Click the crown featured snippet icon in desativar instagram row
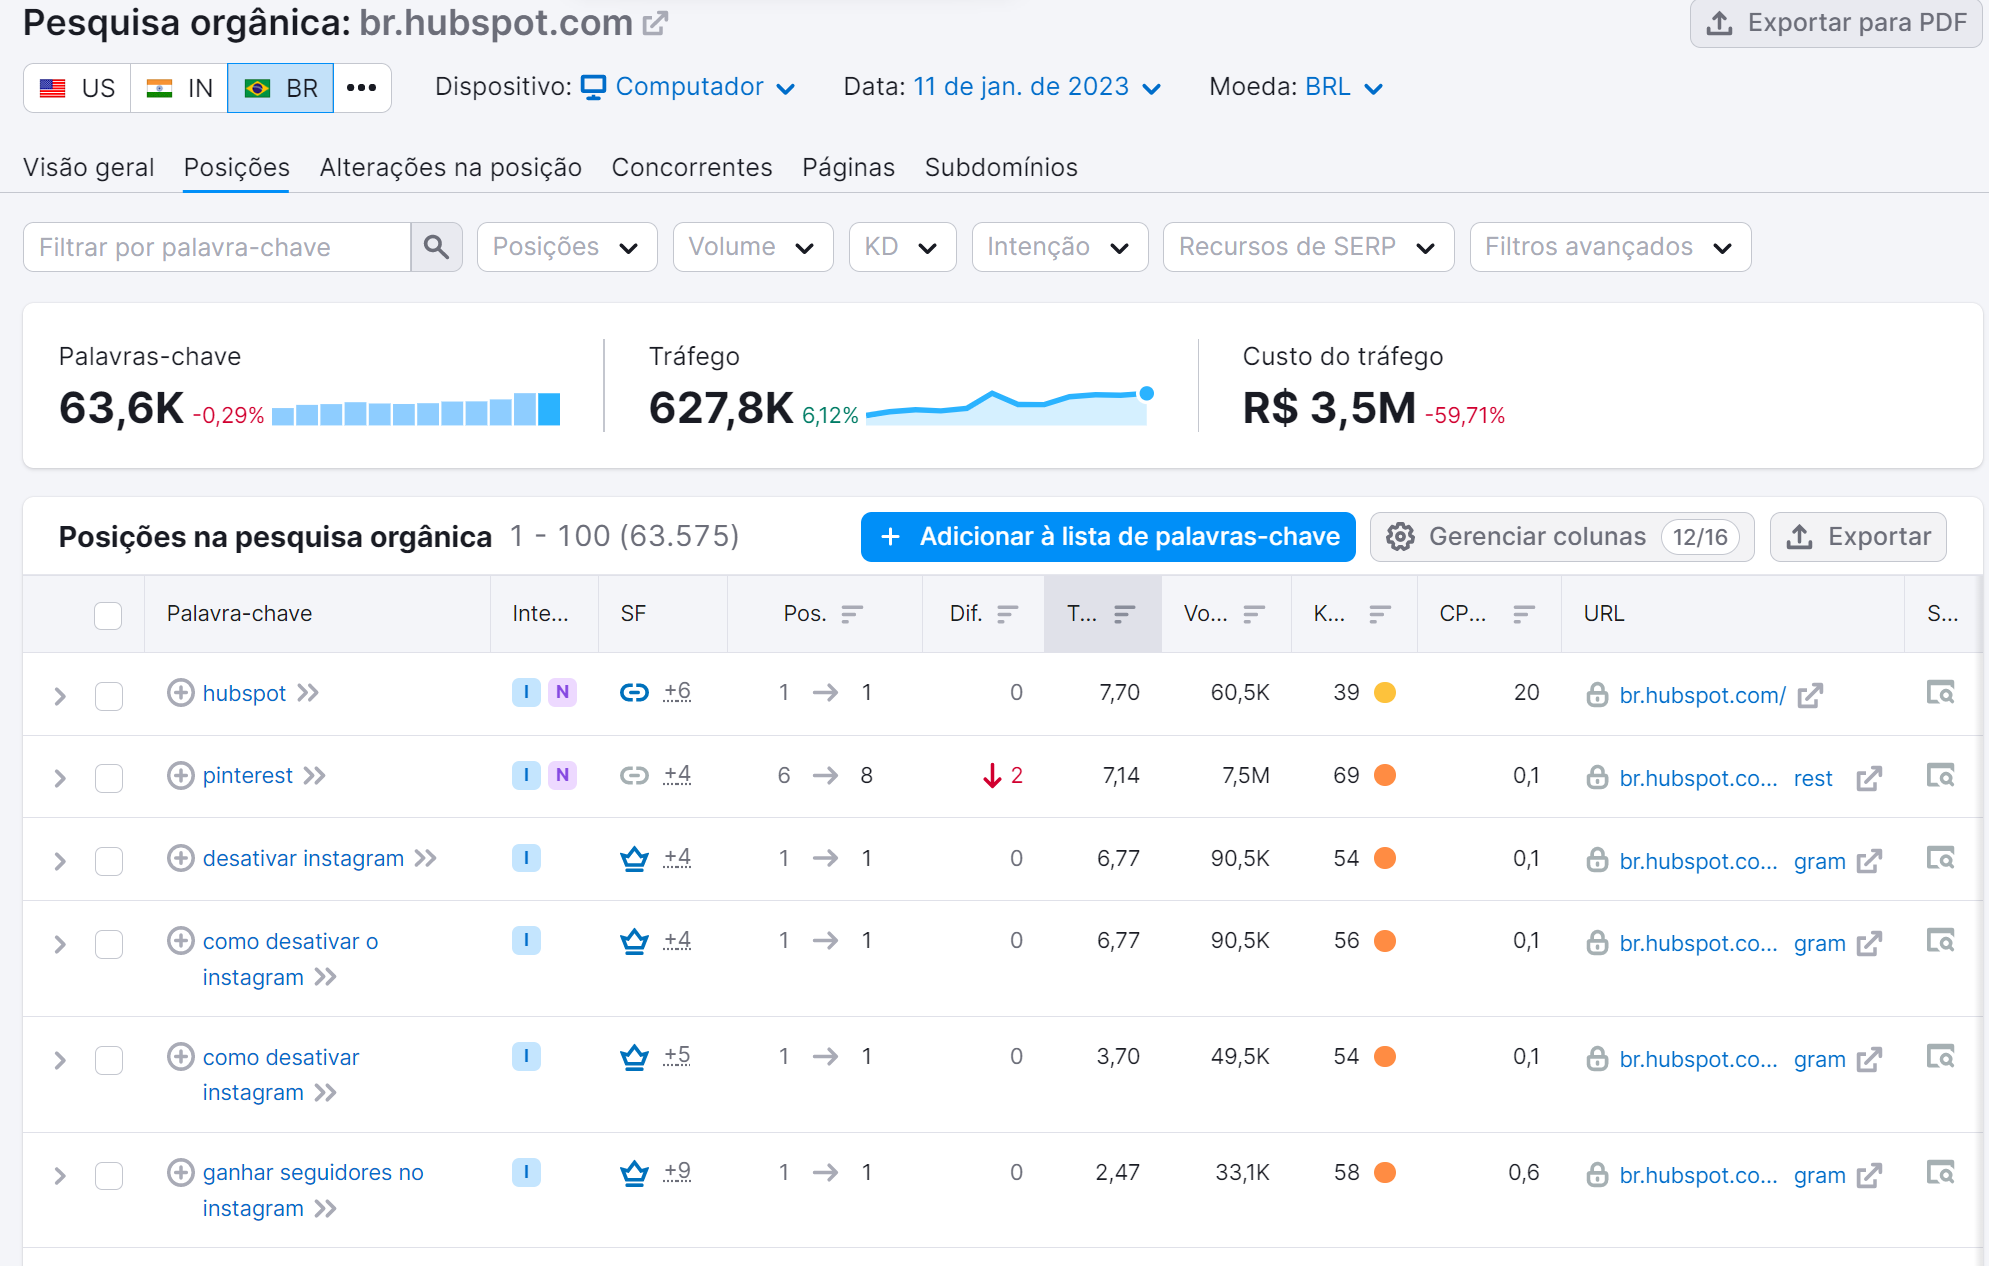1989x1266 pixels. (634, 858)
